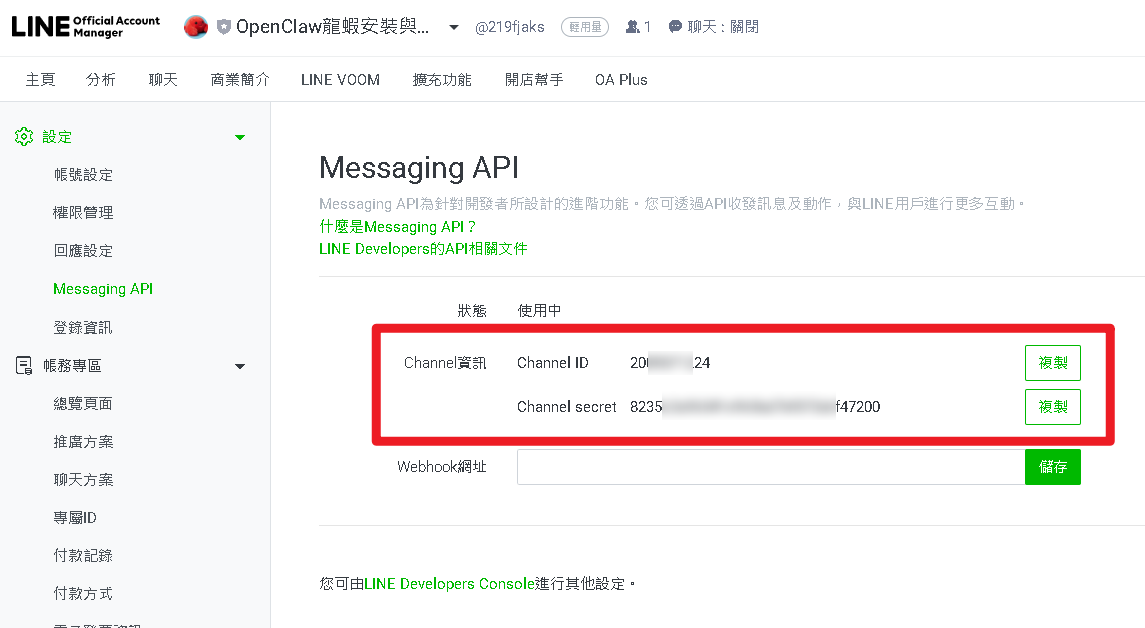Collapse the 帳務專區 sidebar section

(x=240, y=366)
